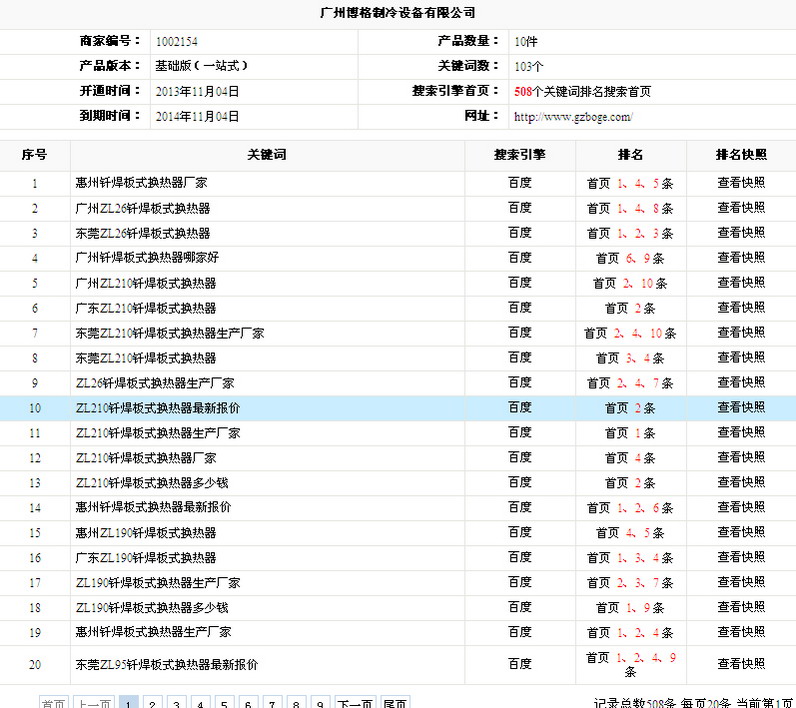This screenshot has width=796, height=708.
Task: View snapshot for keyword row 20
Action: (x=741, y=664)
